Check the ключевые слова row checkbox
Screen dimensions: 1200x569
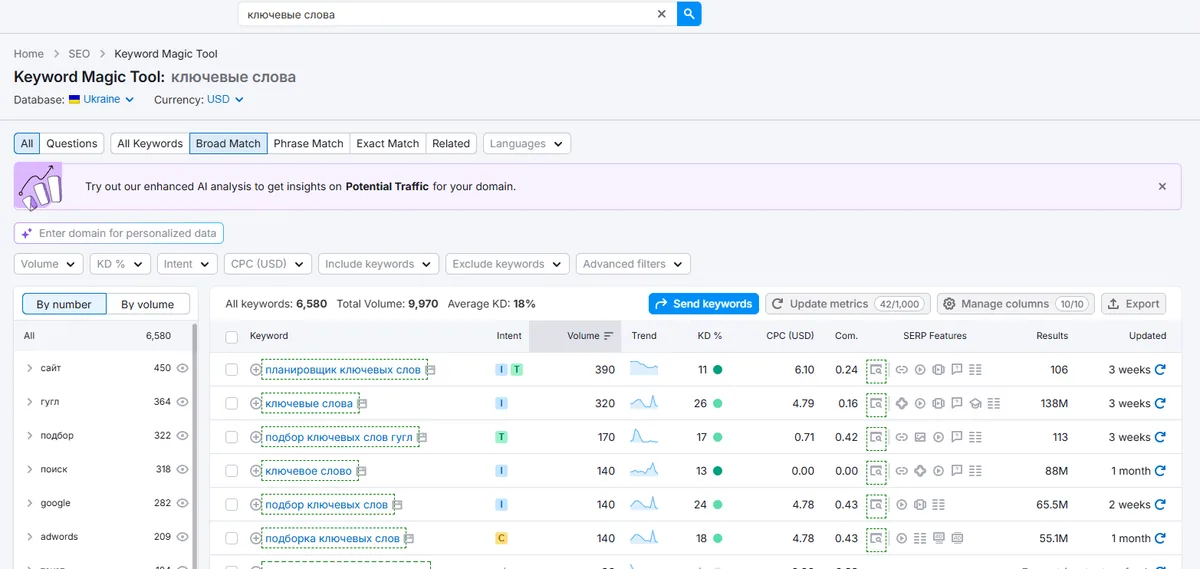point(232,404)
